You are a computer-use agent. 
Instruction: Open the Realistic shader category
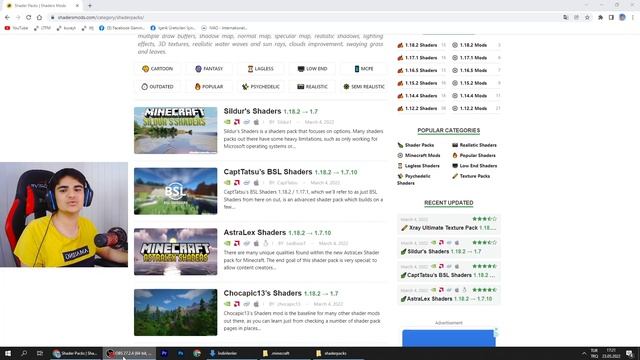313,87
